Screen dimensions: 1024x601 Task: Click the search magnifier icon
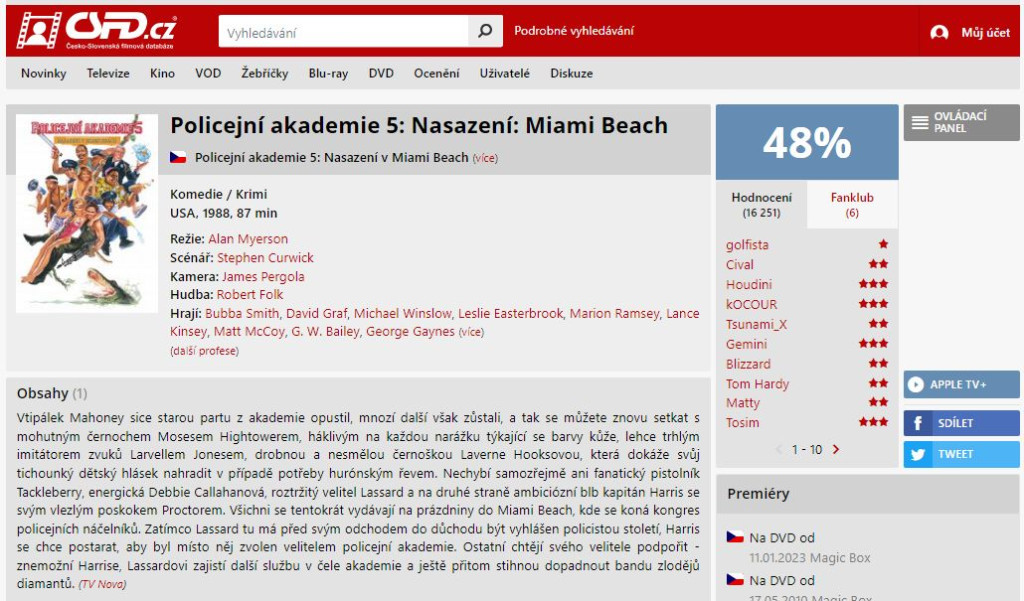[x=485, y=31]
